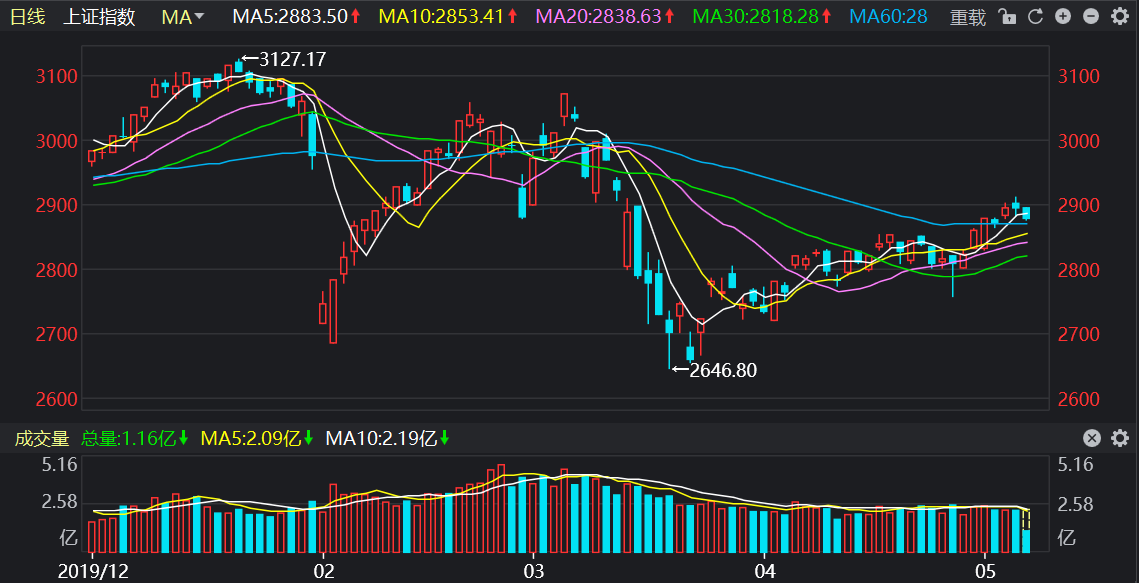Refresh the chart with the circular arrow
This screenshot has height=583, width=1139.
(x=1035, y=17)
